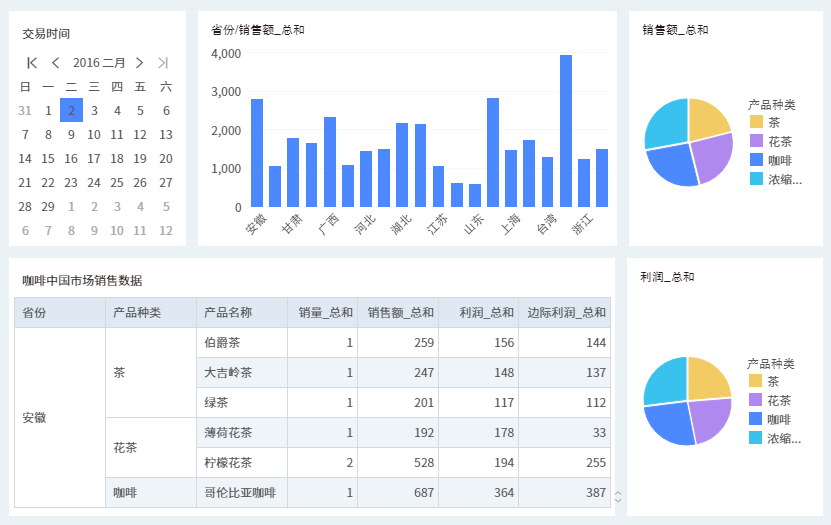Pick date 29 in the calendar
The width and height of the screenshot is (831, 525).
pos(48,206)
